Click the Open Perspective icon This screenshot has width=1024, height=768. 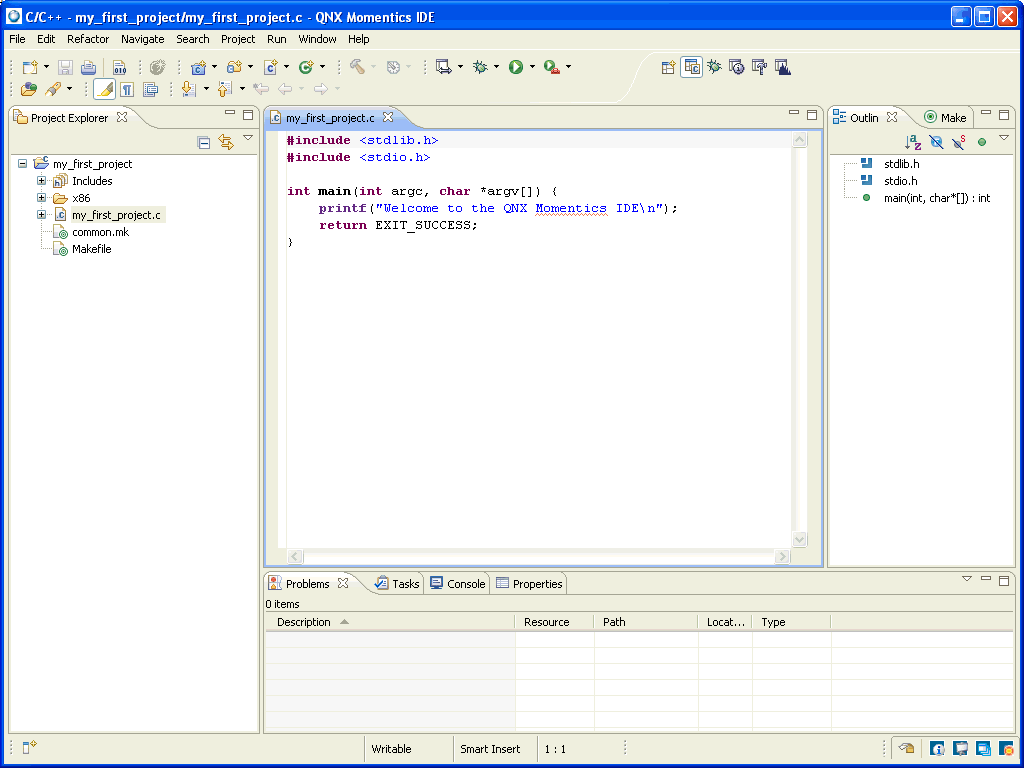(x=668, y=67)
